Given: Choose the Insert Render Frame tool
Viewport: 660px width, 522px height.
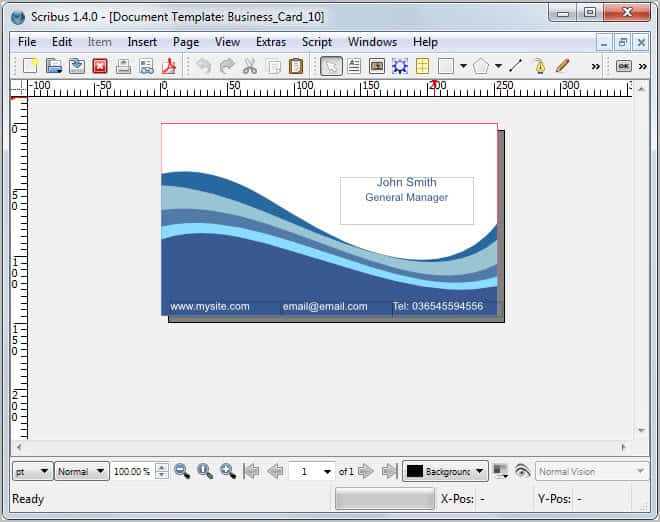Looking at the screenshot, I should click(x=399, y=66).
